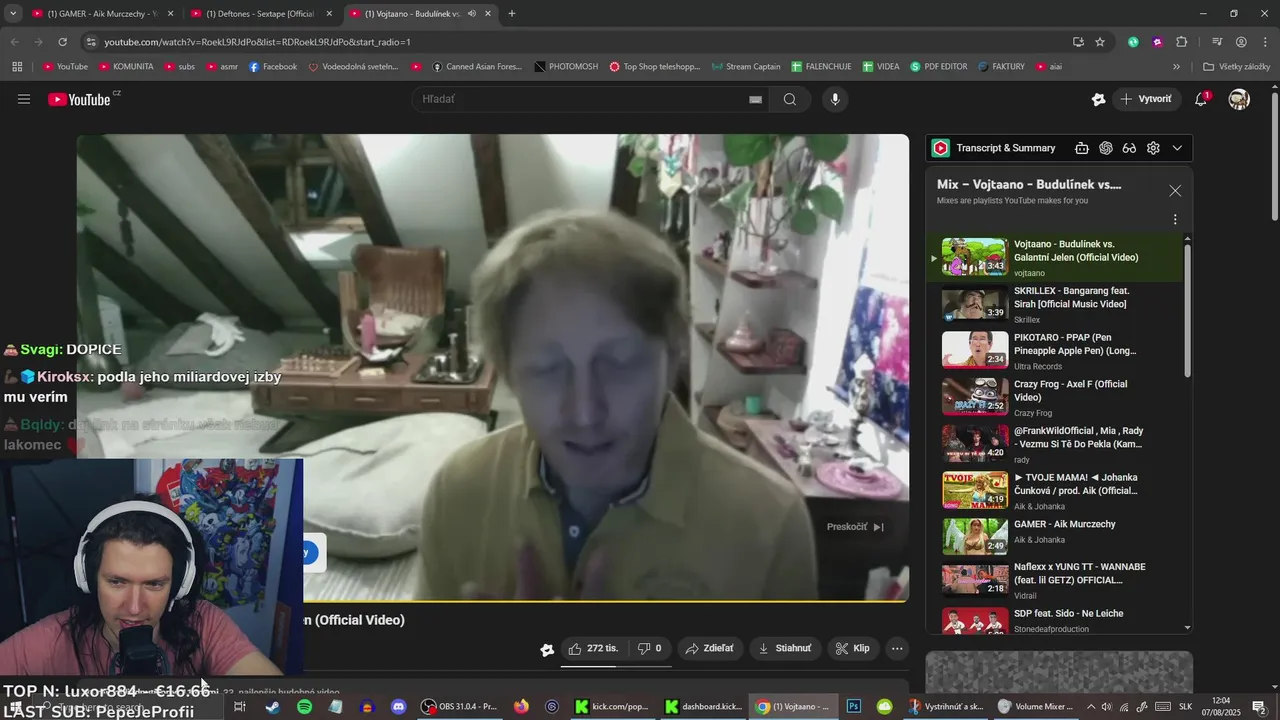This screenshot has height=720, width=1280.
Task: Open the KOMUNITA bookmark
Action: [x=125, y=67]
